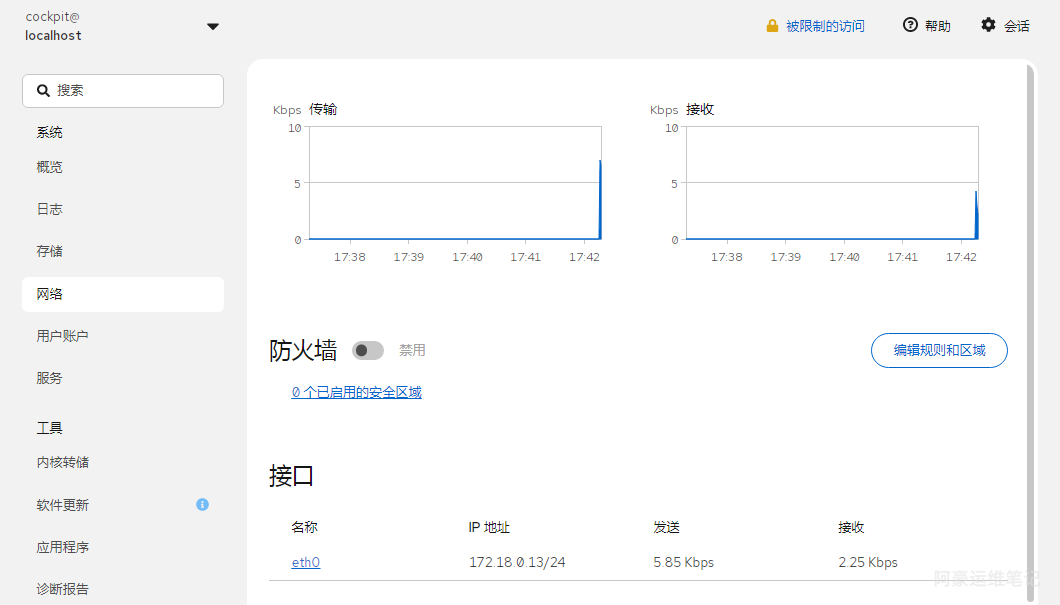Click the 防火墙 heading
1060x605 pixels.
coord(303,351)
